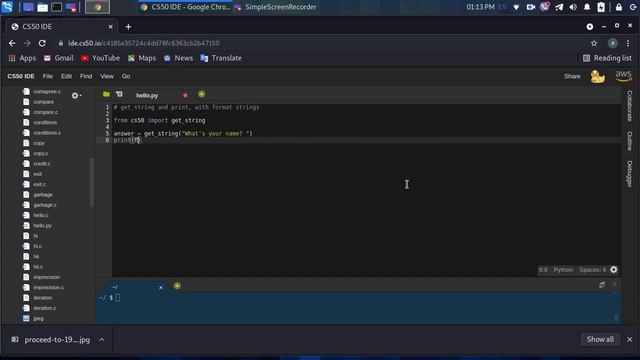Click inside the terminal prompt area
Screen dimensions: 640x360
click(358, 308)
